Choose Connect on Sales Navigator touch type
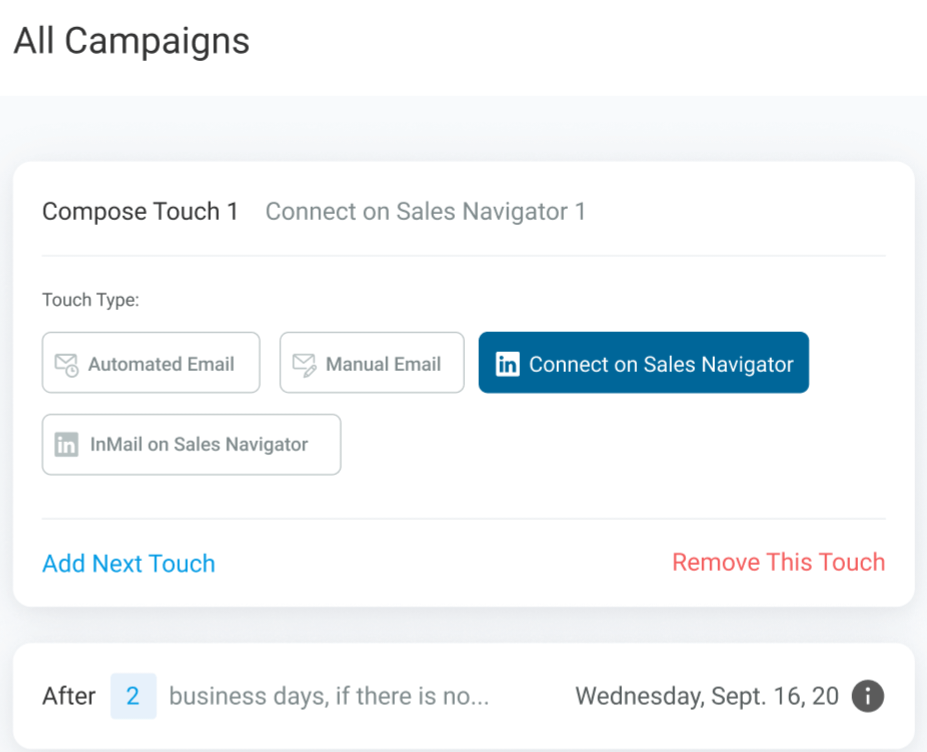Viewport: 927px width, 752px height. coord(643,362)
